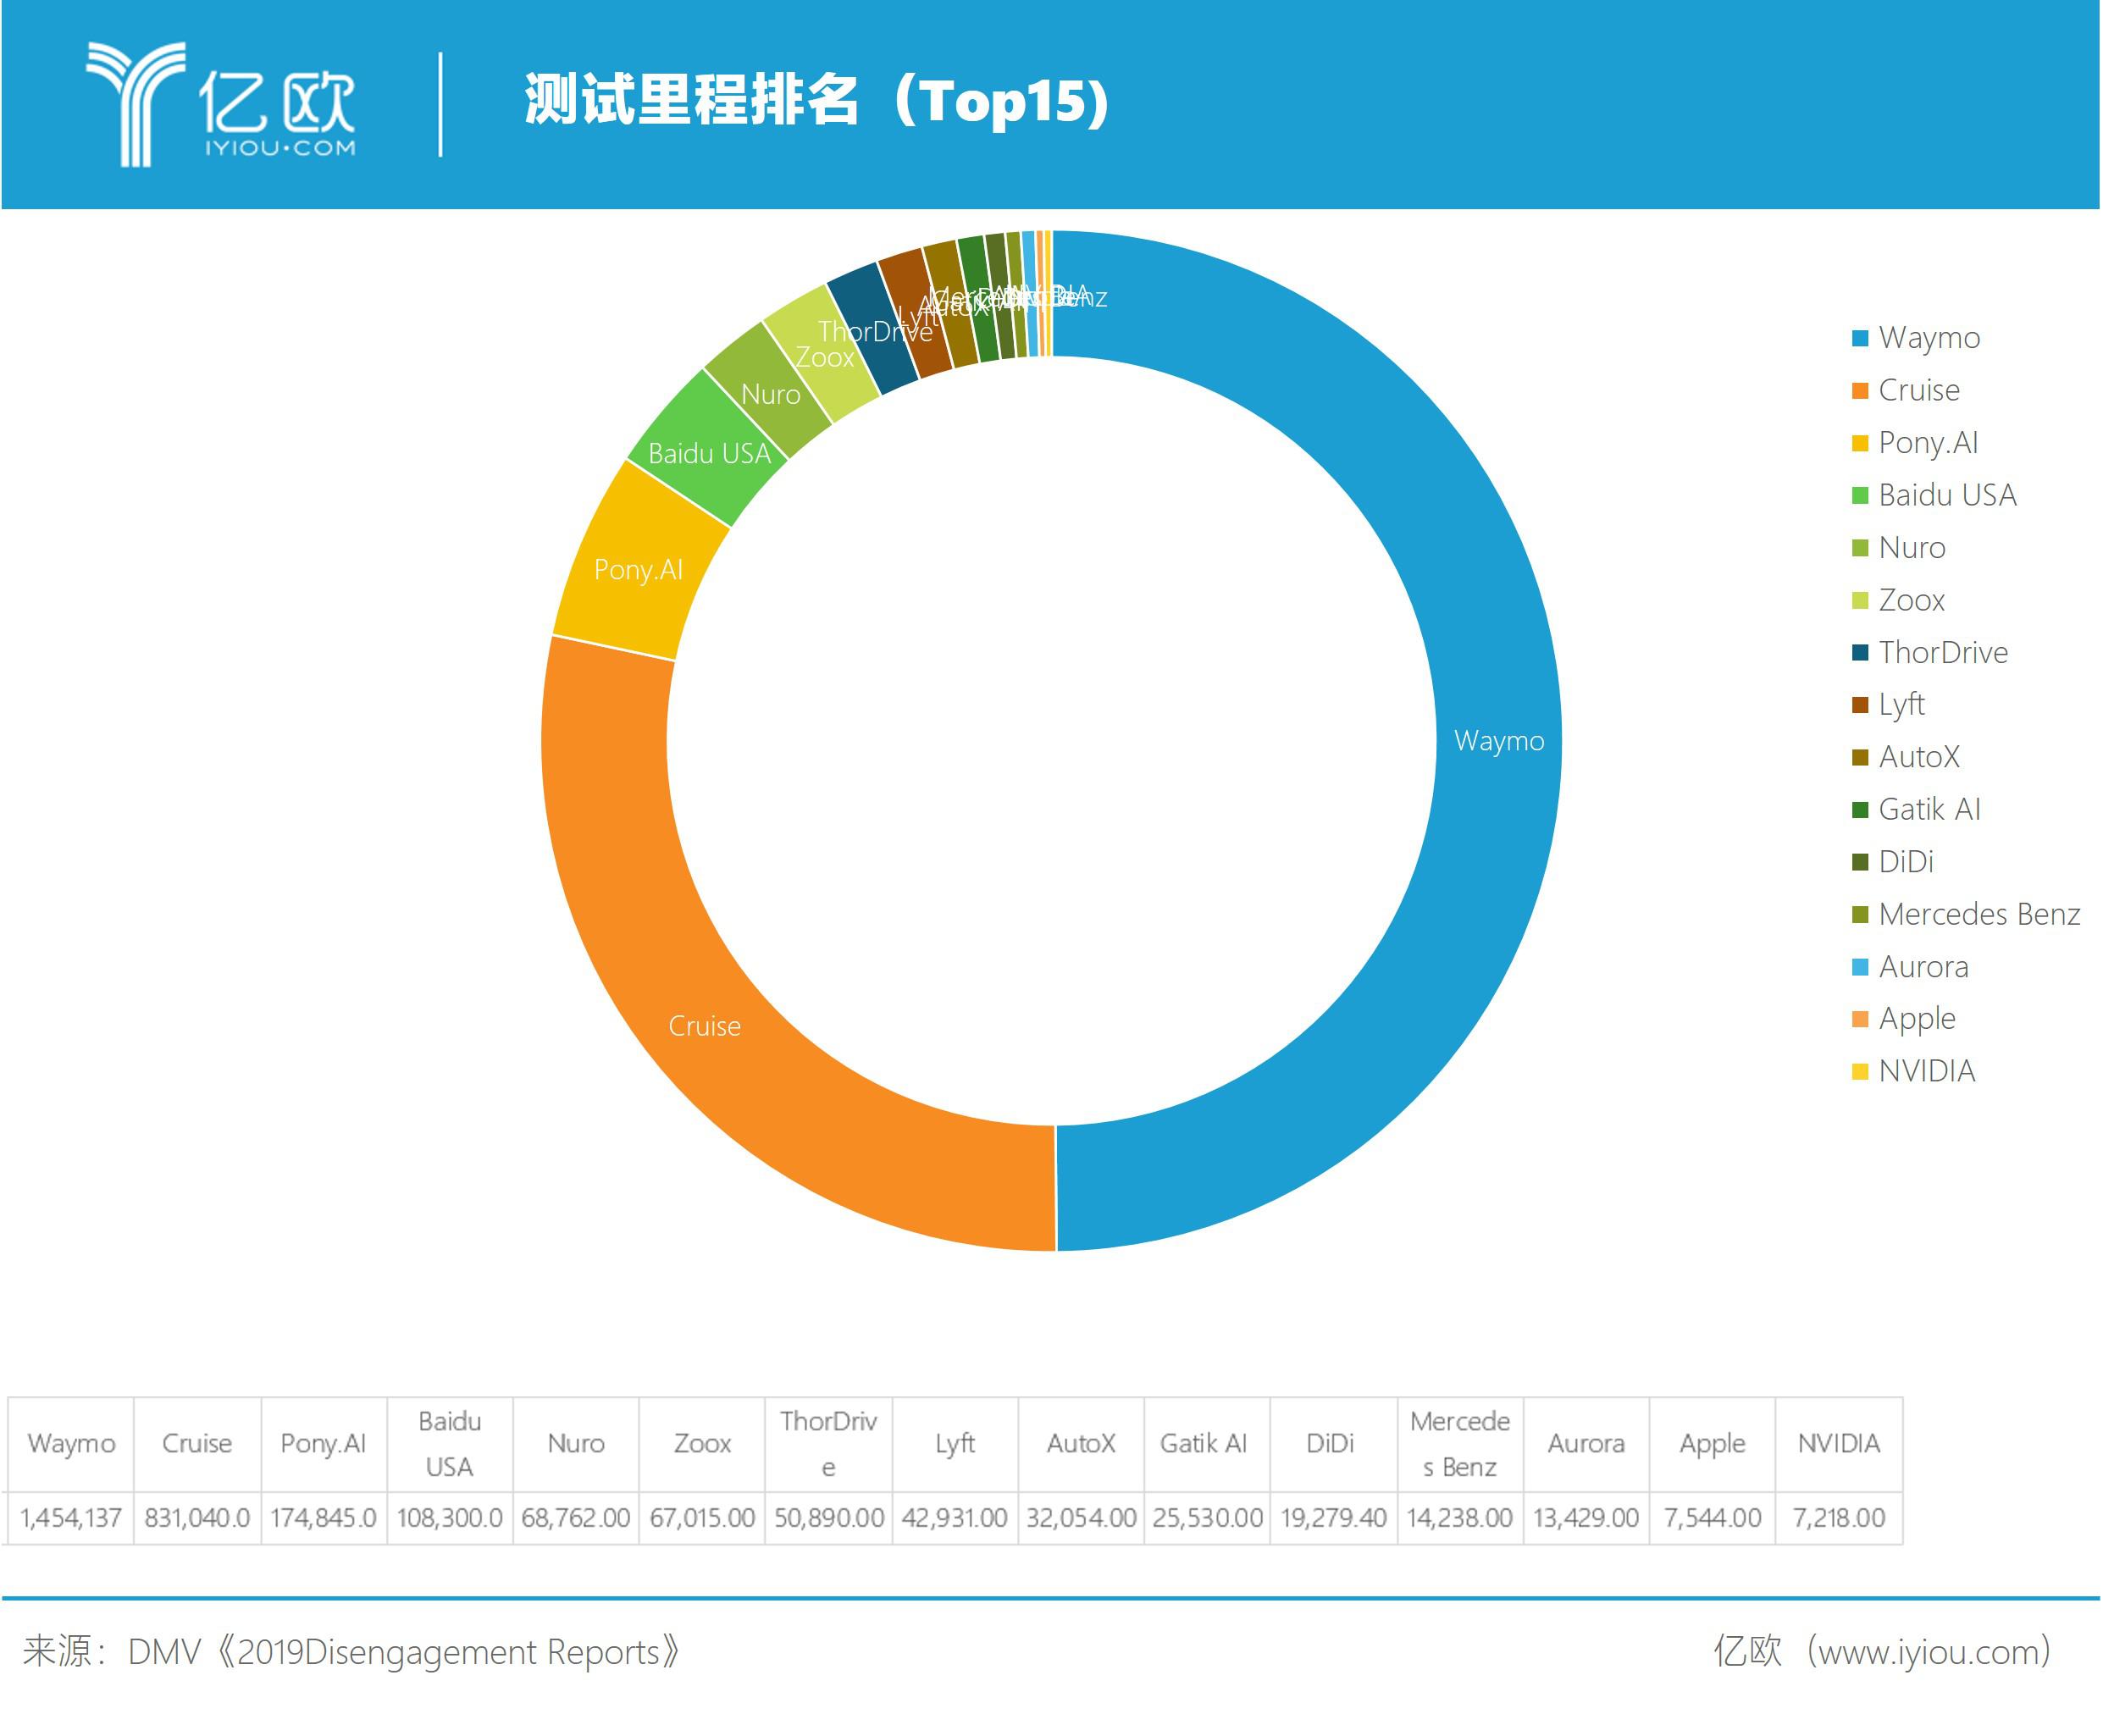Click the Nuro label on the donut
This screenshot has height=1736, width=2103.
[x=770, y=394]
